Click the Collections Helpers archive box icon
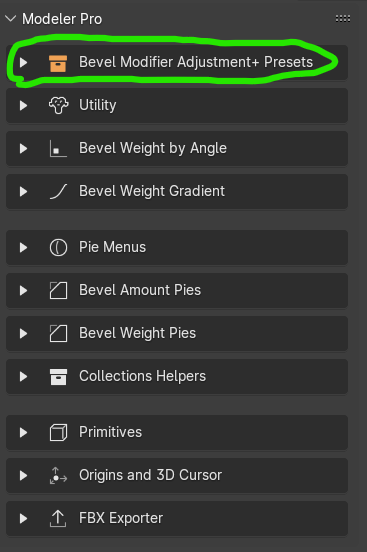The image size is (367, 552). [x=58, y=376]
